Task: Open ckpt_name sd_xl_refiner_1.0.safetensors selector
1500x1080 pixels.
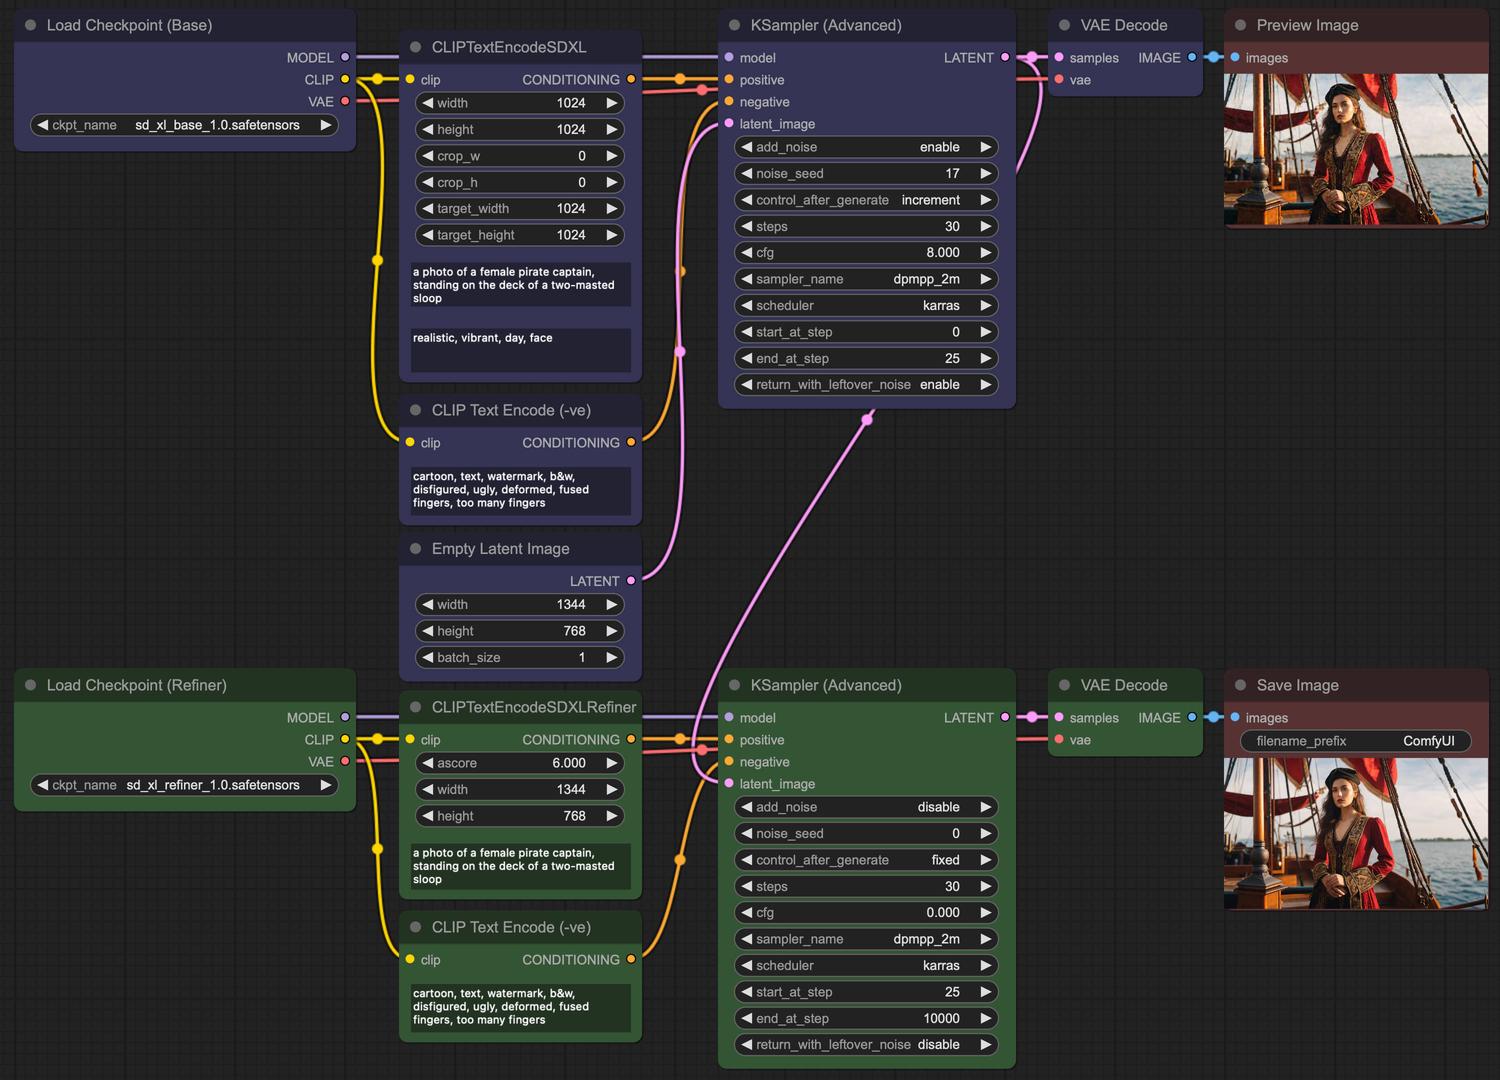Action: click(x=184, y=785)
